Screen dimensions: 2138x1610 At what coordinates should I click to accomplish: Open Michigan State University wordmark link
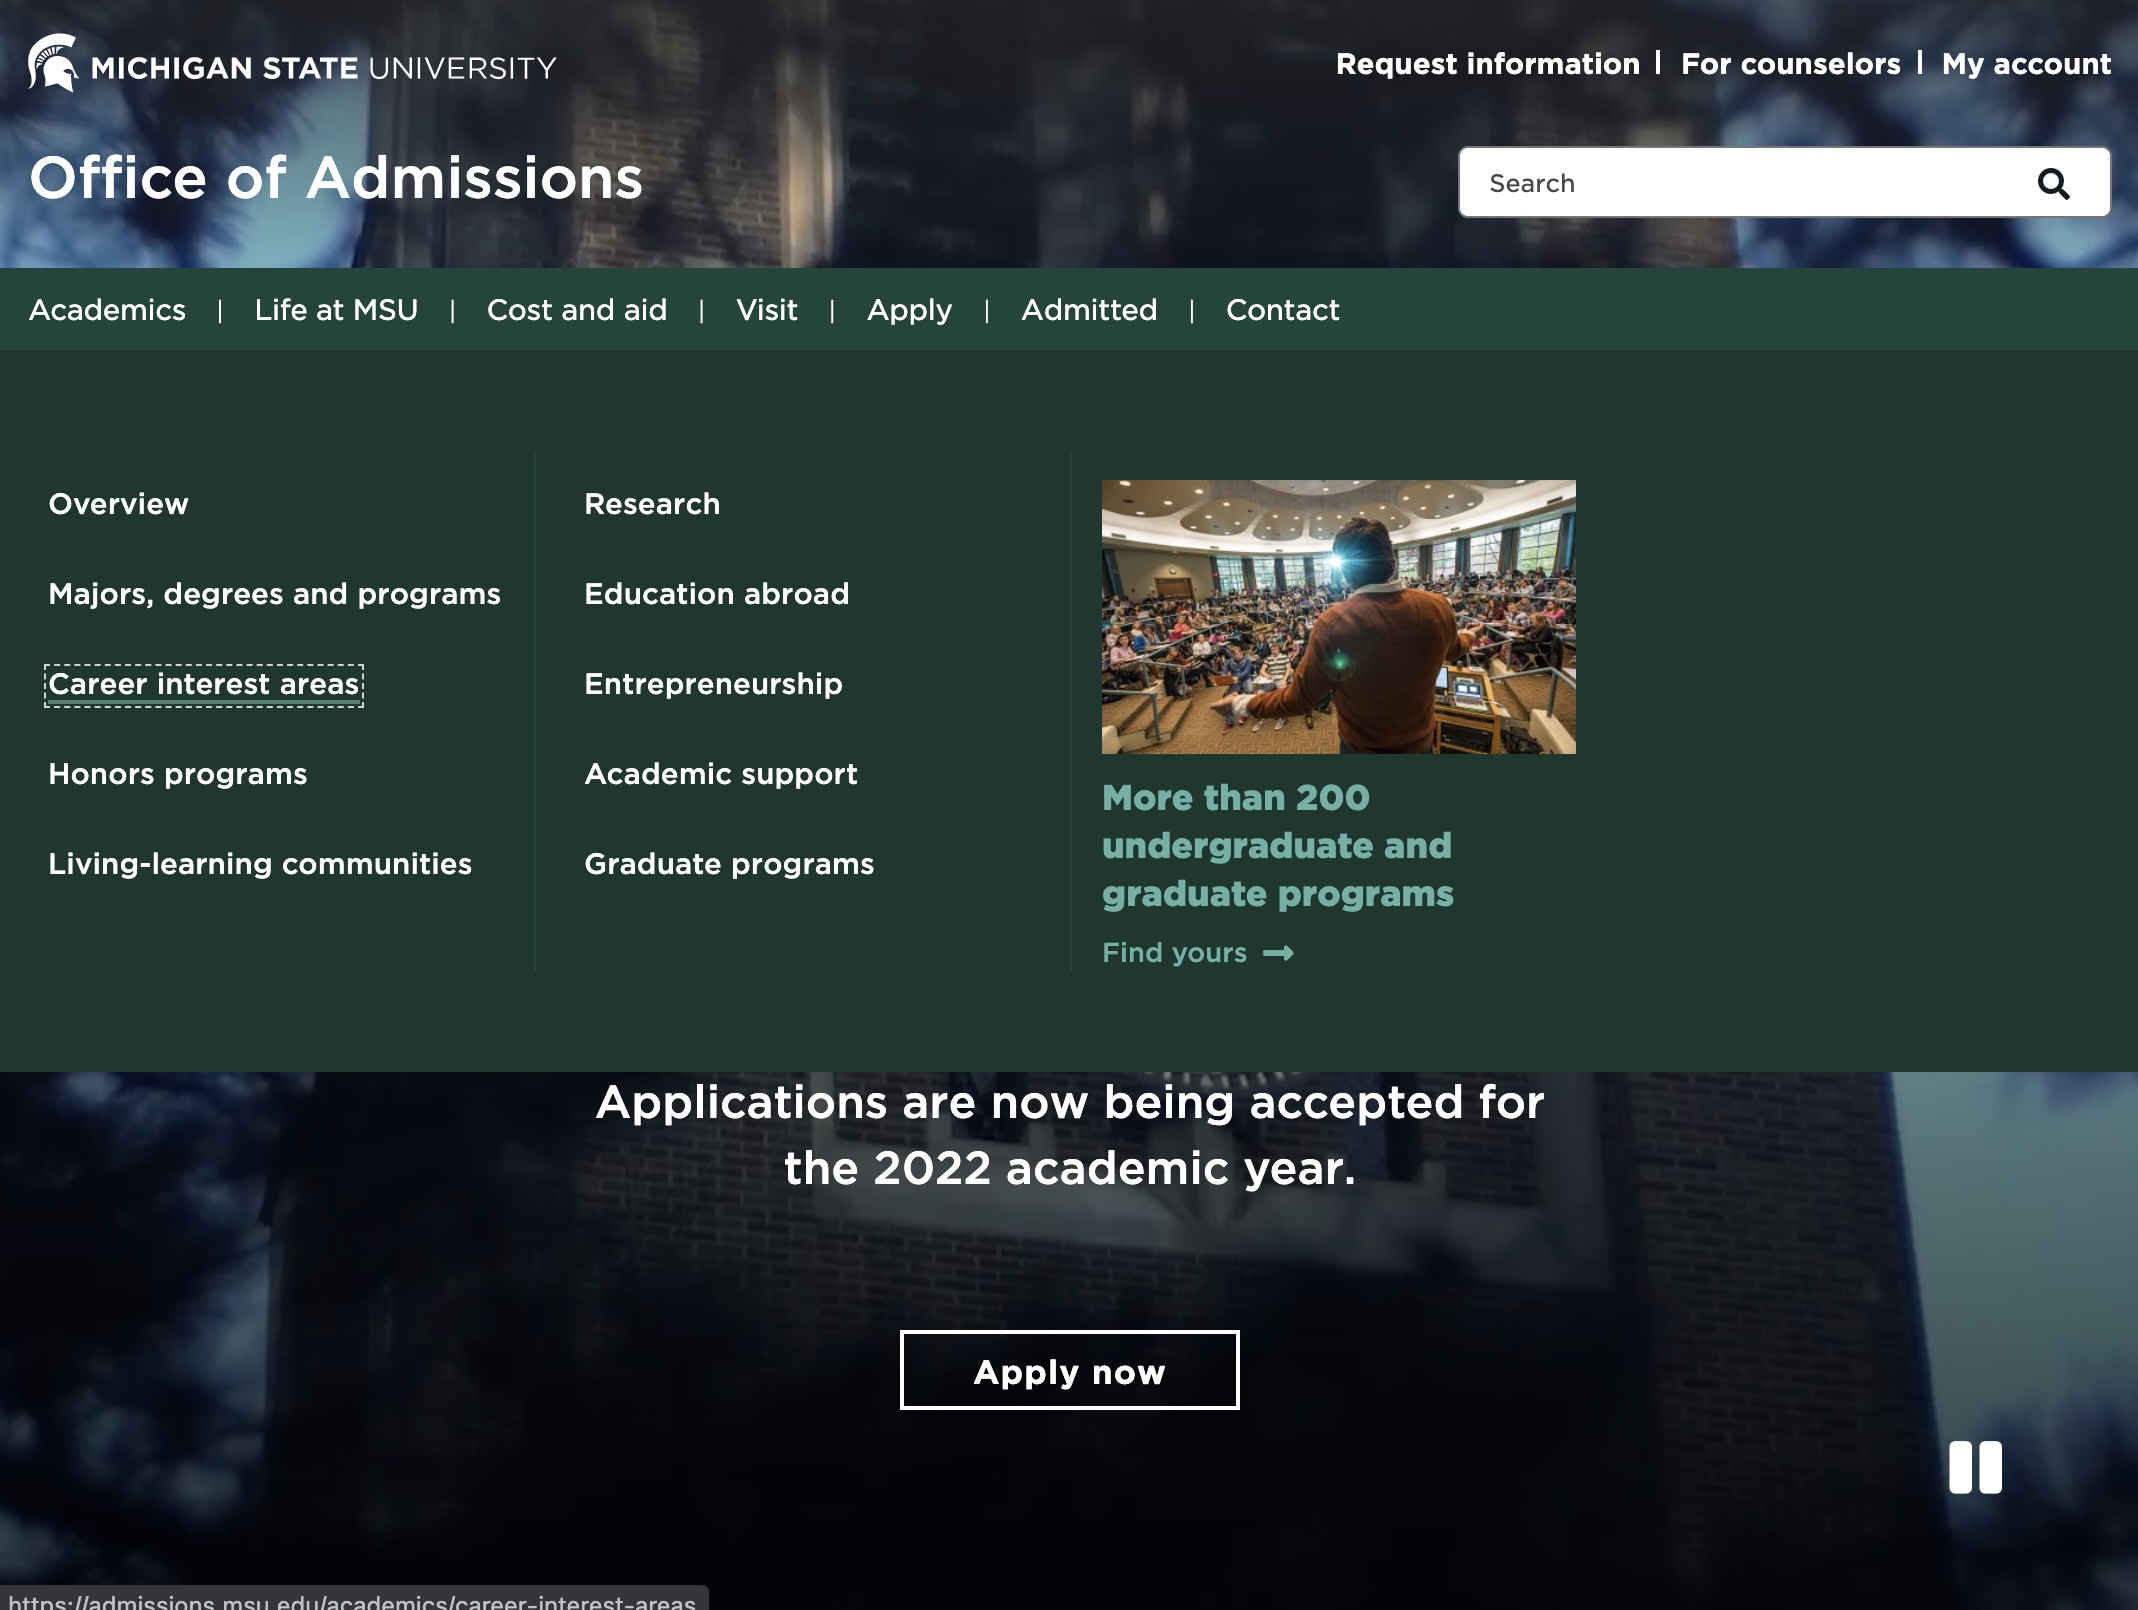pos(323,67)
